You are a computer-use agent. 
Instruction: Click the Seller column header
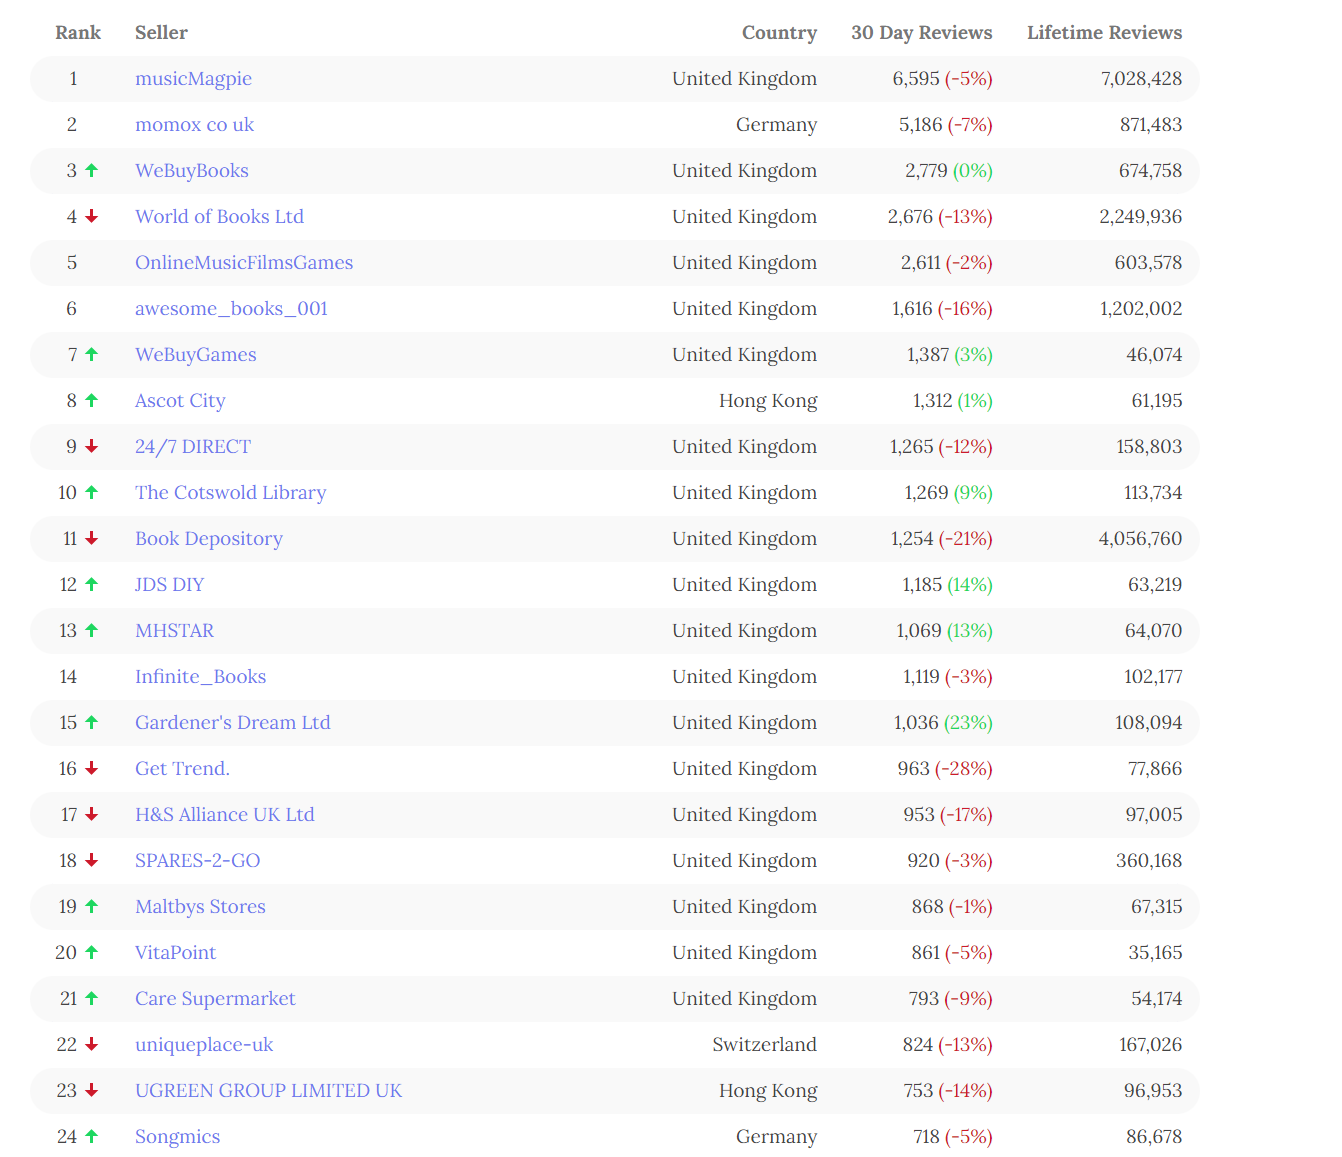pyautogui.click(x=161, y=33)
